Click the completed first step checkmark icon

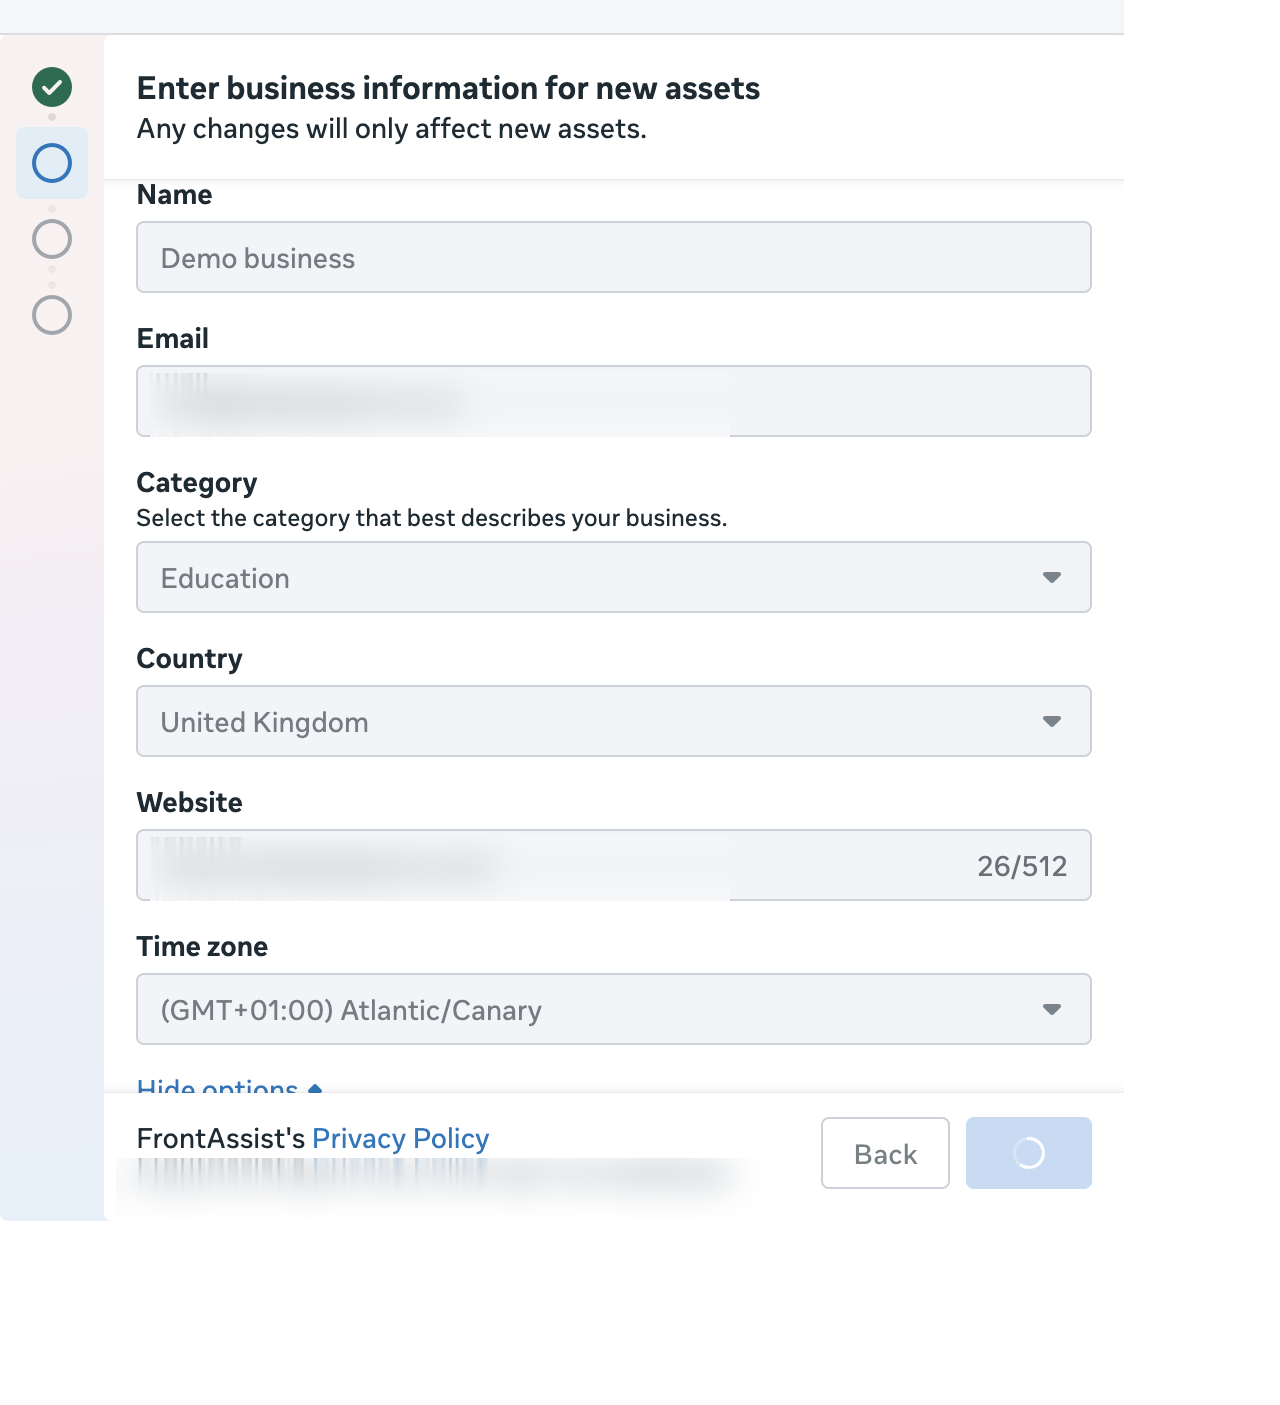click(x=52, y=87)
